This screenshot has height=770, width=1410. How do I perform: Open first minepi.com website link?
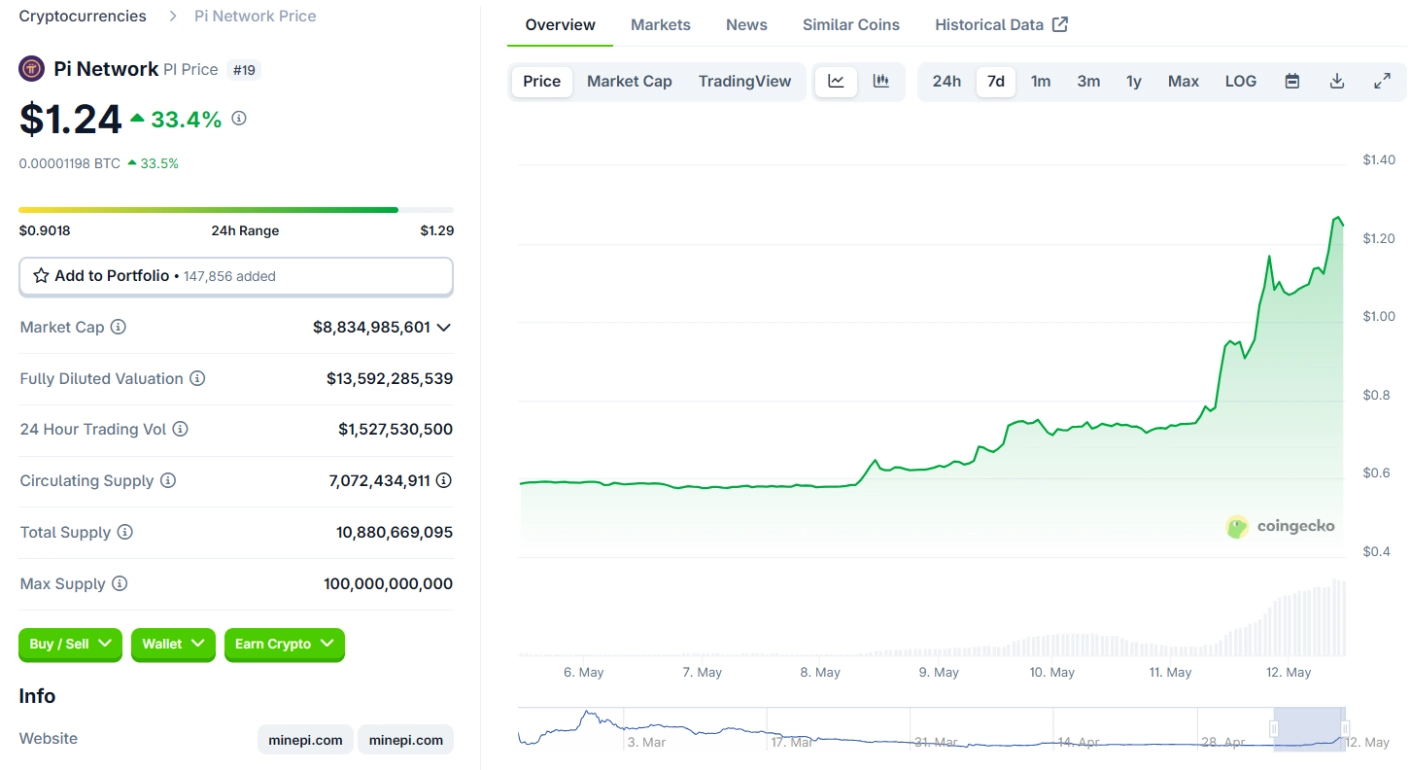(305, 740)
